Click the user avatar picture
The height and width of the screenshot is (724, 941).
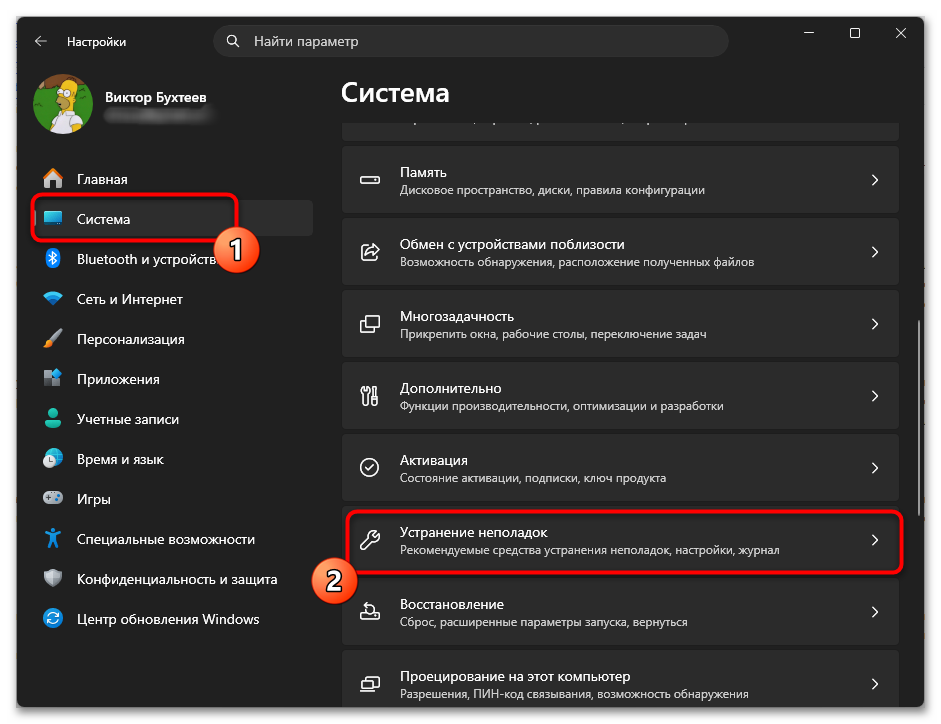(63, 104)
